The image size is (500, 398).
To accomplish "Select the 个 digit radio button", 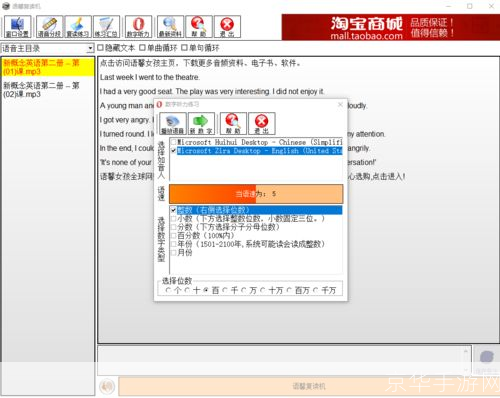I will [168, 290].
